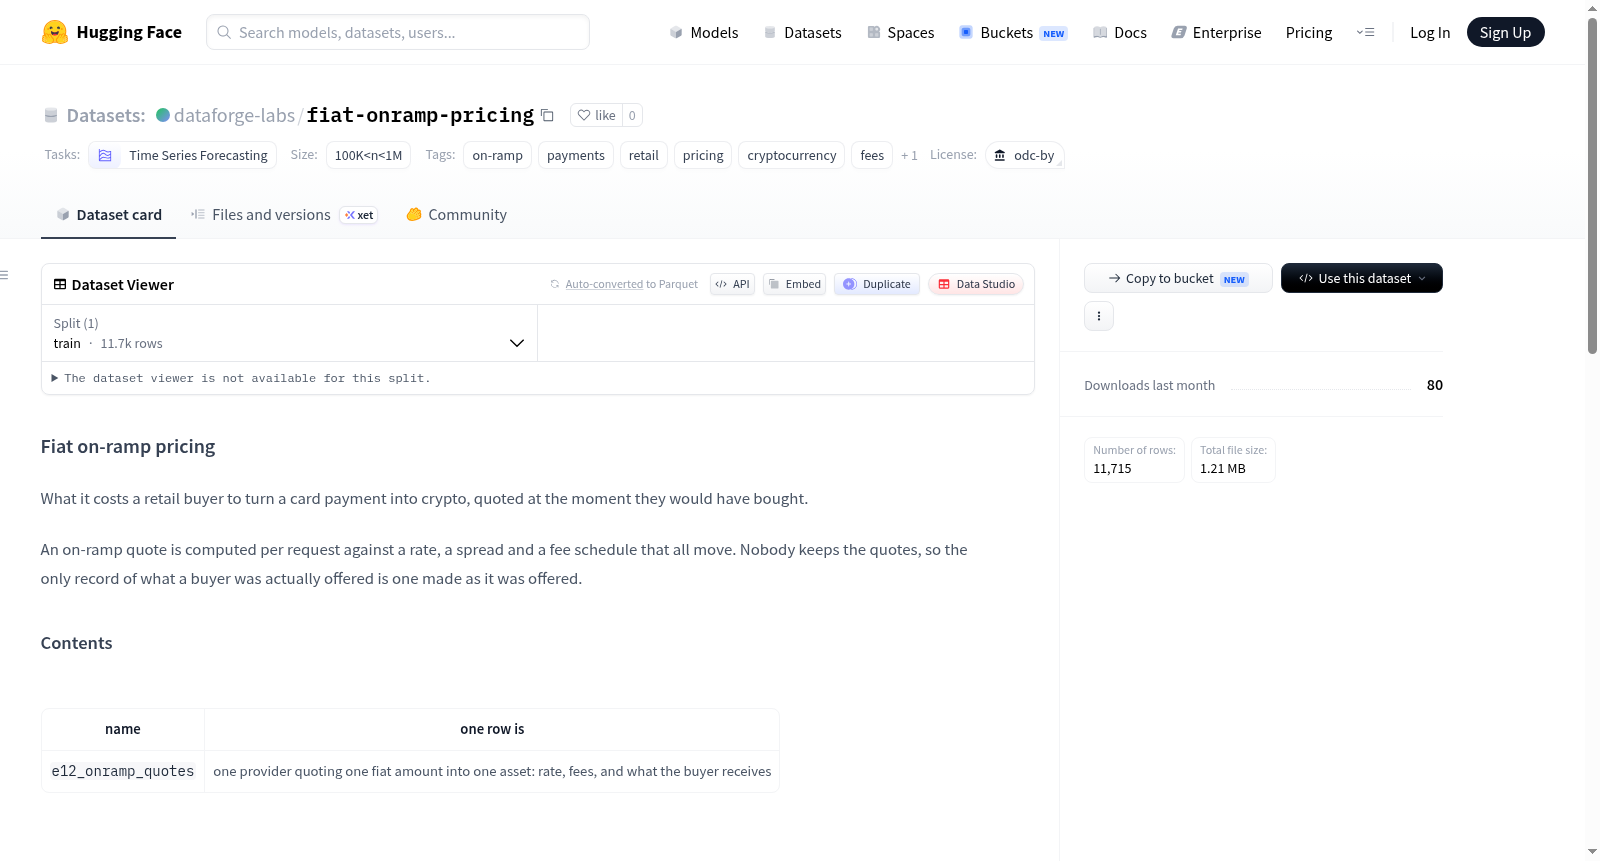Viewport: 1600px width, 861px height.
Task: Open the odc-by license tag
Action: (1025, 155)
